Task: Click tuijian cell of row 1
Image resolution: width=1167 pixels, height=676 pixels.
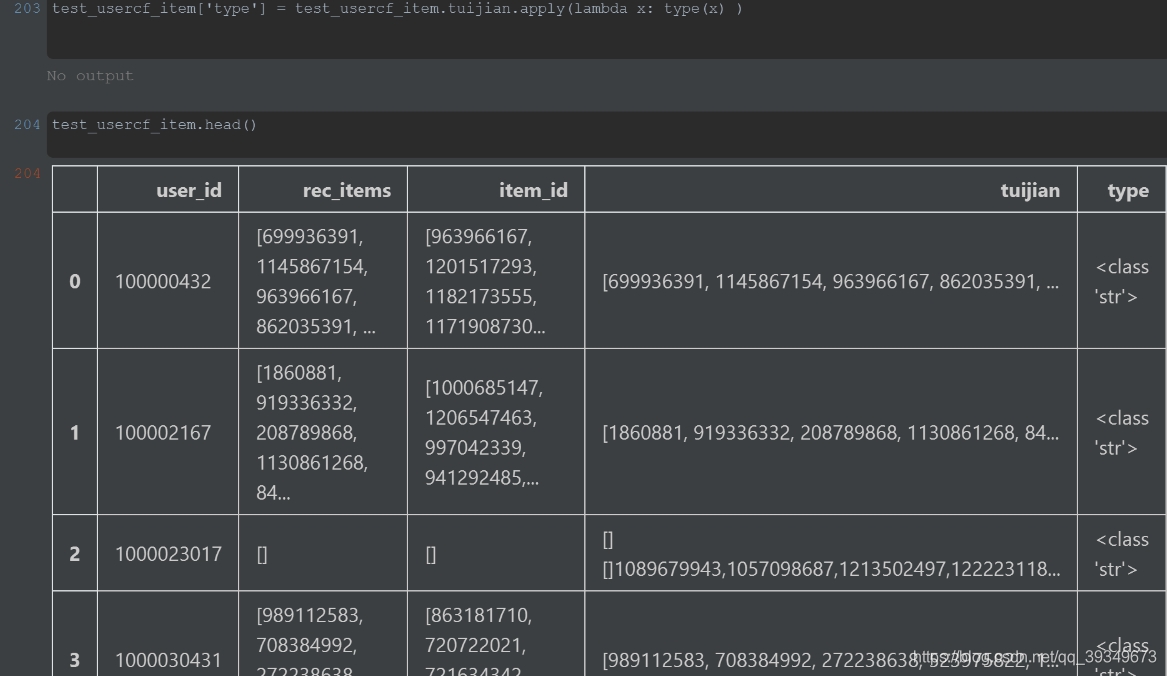Action: 831,432
